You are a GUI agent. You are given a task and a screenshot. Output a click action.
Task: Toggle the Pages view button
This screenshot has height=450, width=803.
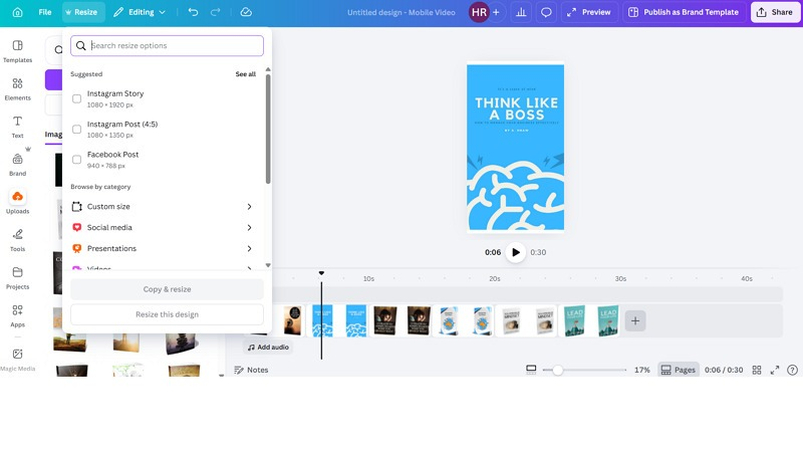click(x=678, y=370)
